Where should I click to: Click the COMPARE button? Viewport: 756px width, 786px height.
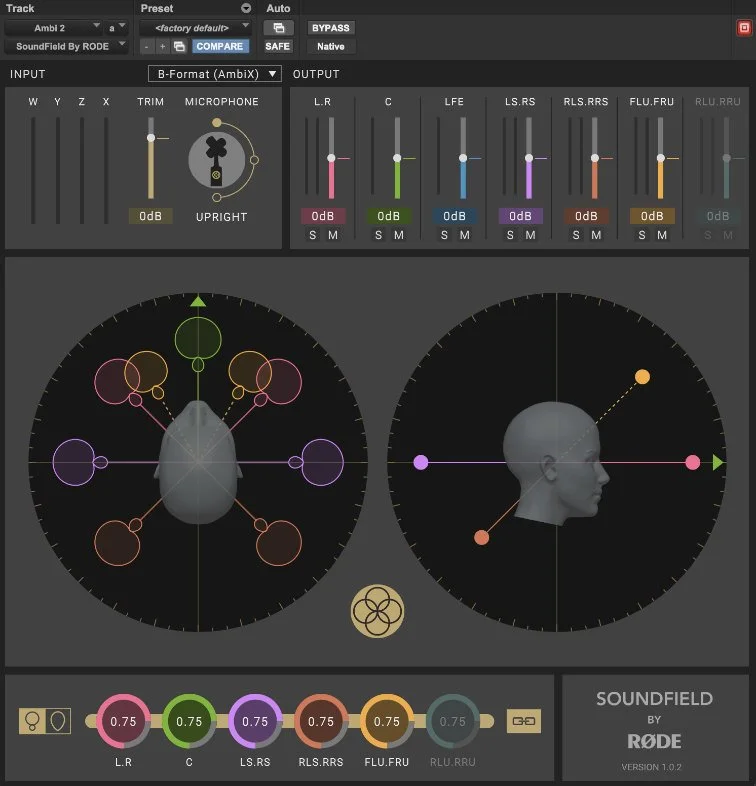(x=220, y=46)
